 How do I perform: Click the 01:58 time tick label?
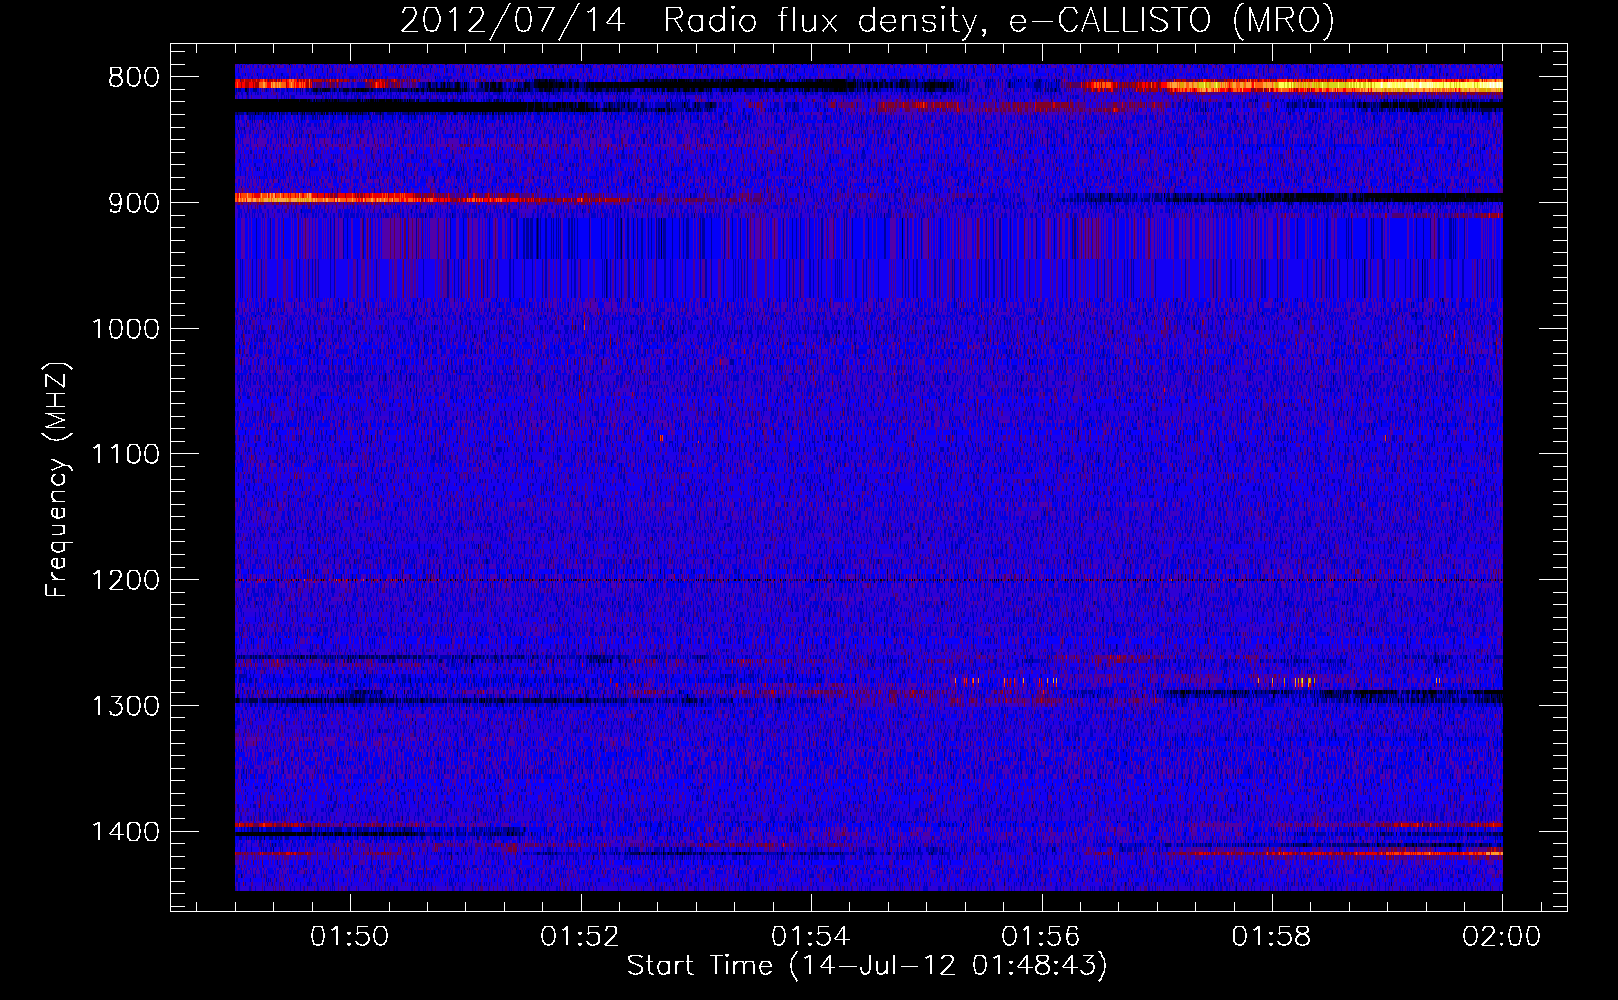1272,937
